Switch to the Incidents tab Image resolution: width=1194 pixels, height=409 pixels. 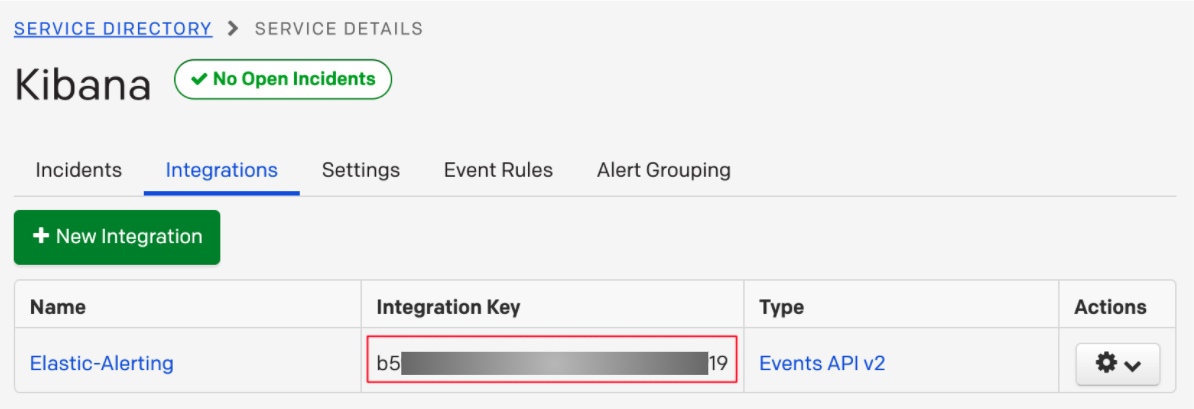pyautogui.click(x=78, y=170)
